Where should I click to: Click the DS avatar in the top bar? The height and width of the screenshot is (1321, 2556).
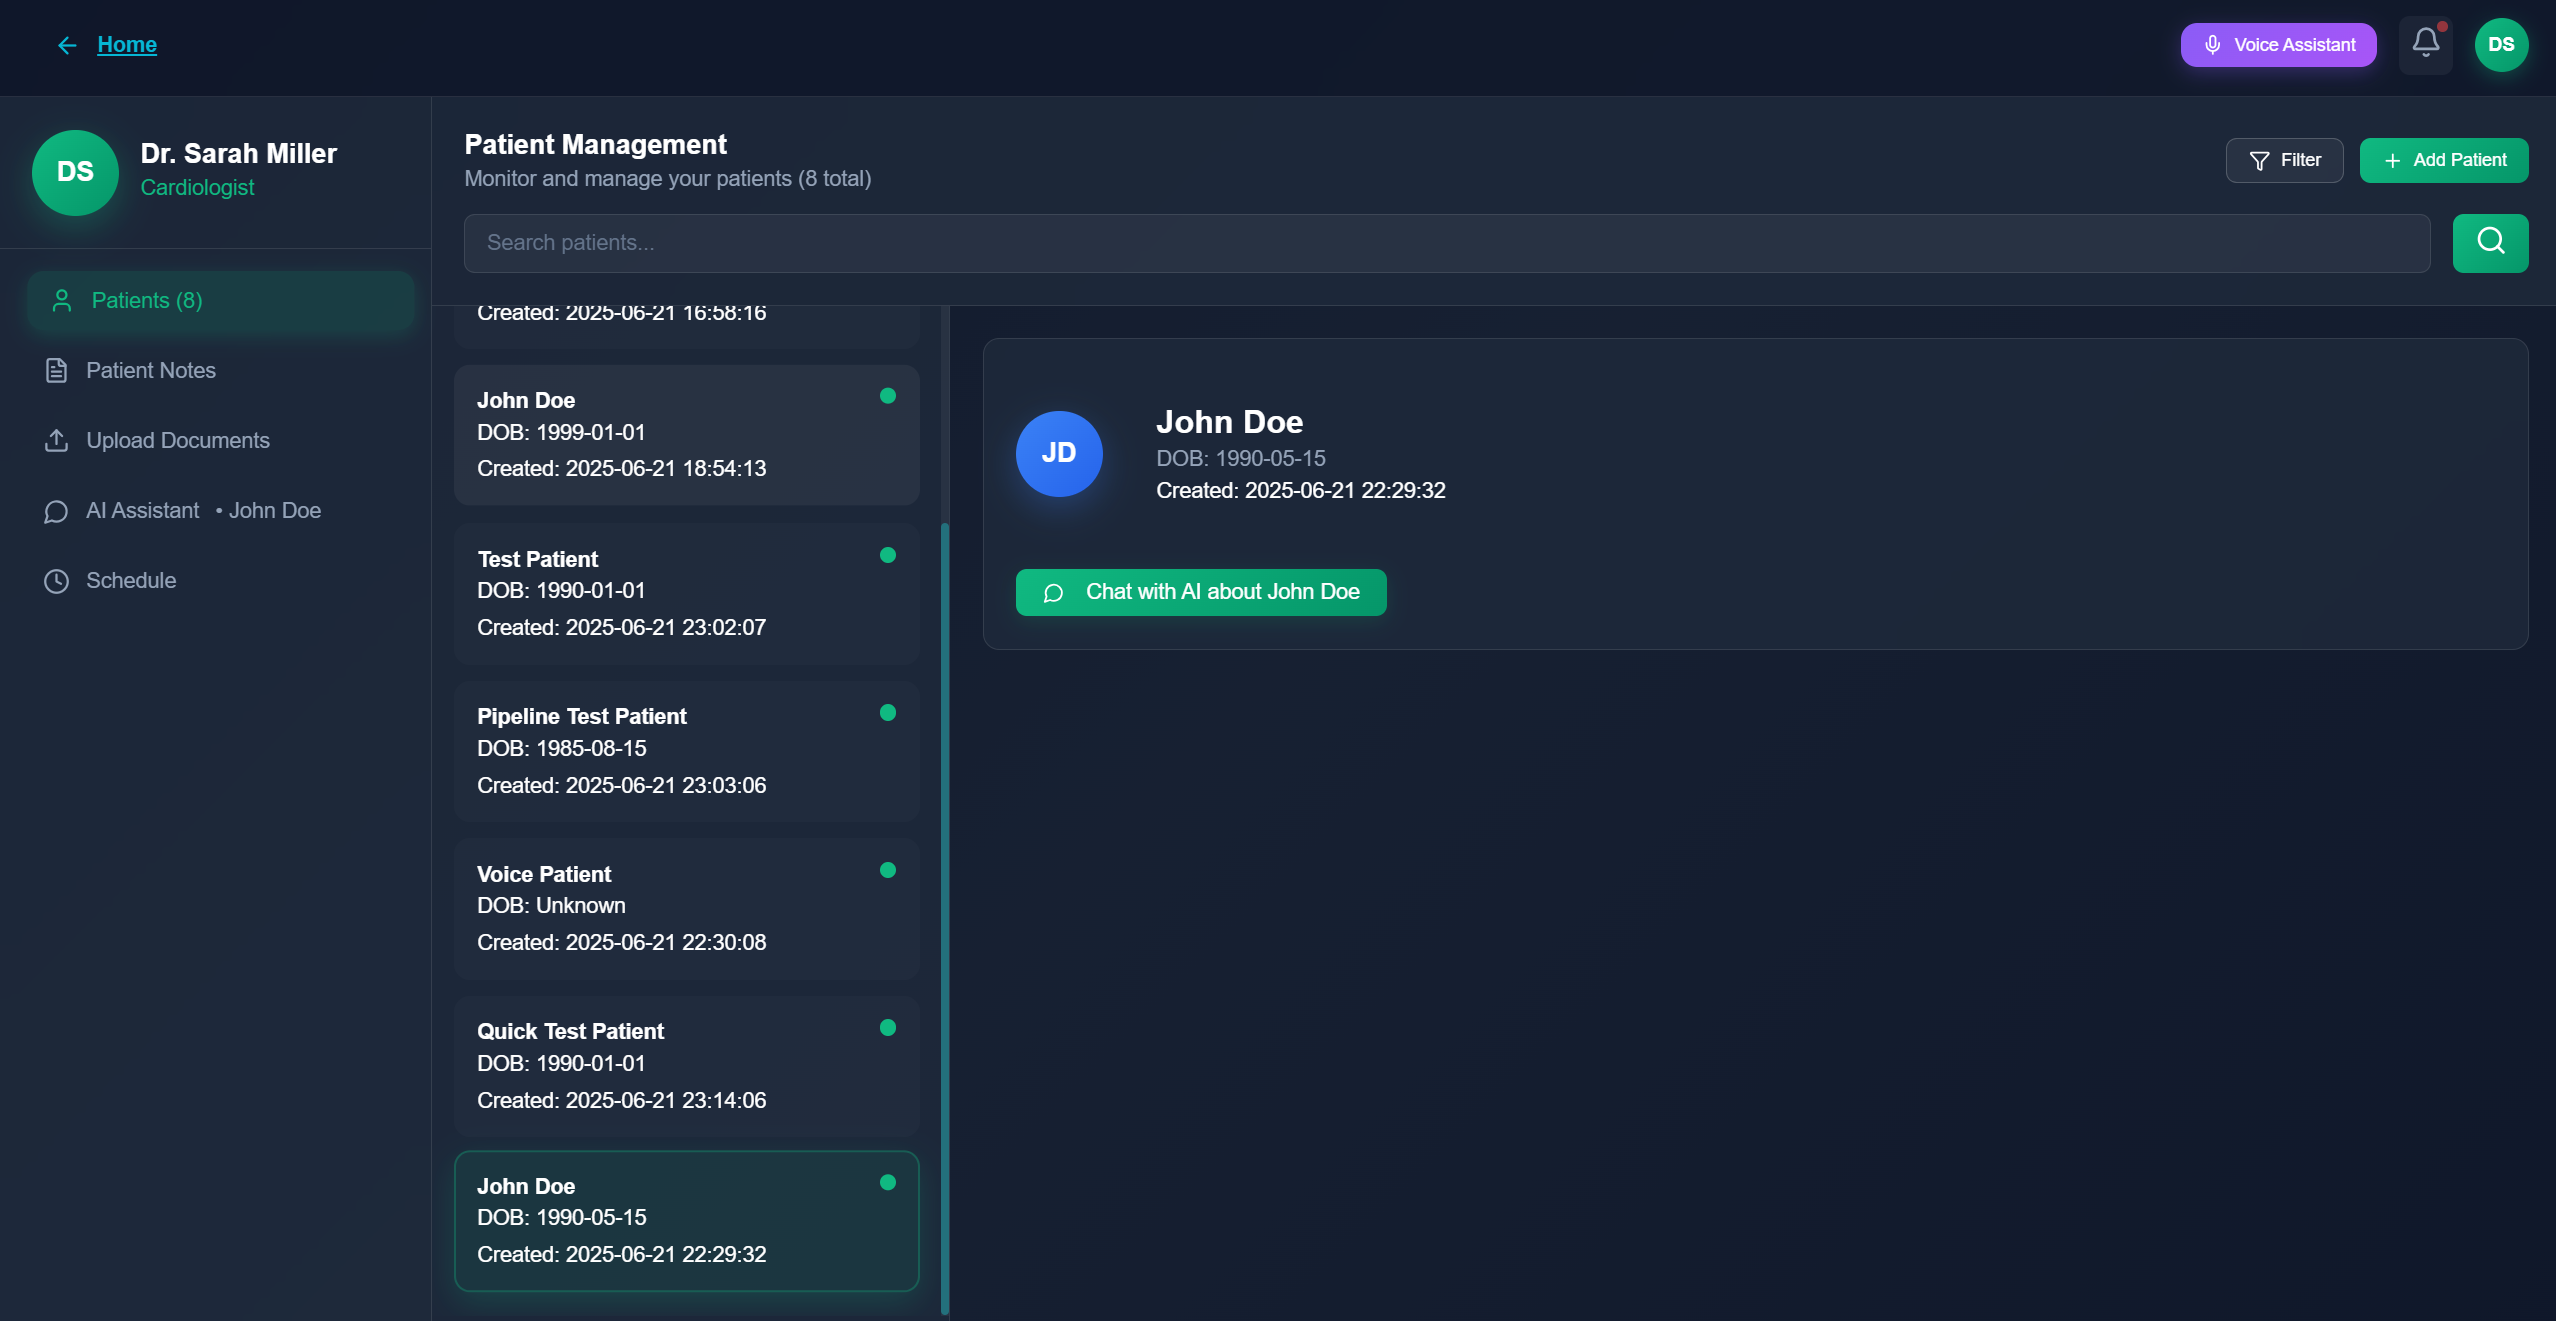pyautogui.click(x=2500, y=45)
